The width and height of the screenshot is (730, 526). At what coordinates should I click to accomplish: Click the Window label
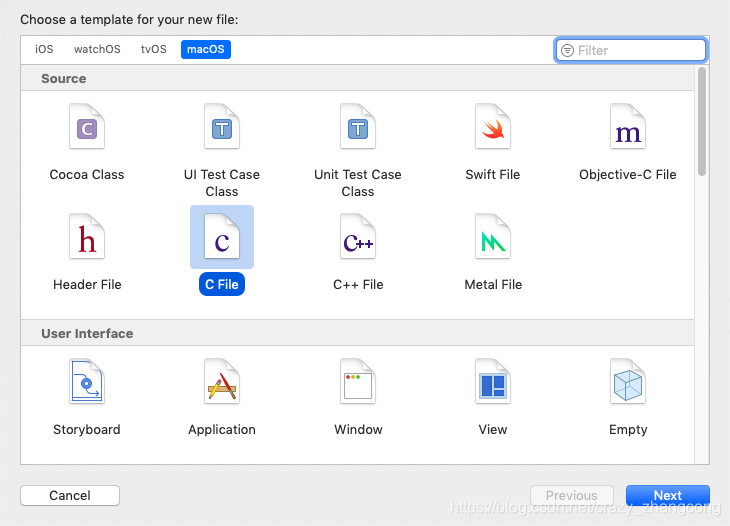tap(358, 429)
